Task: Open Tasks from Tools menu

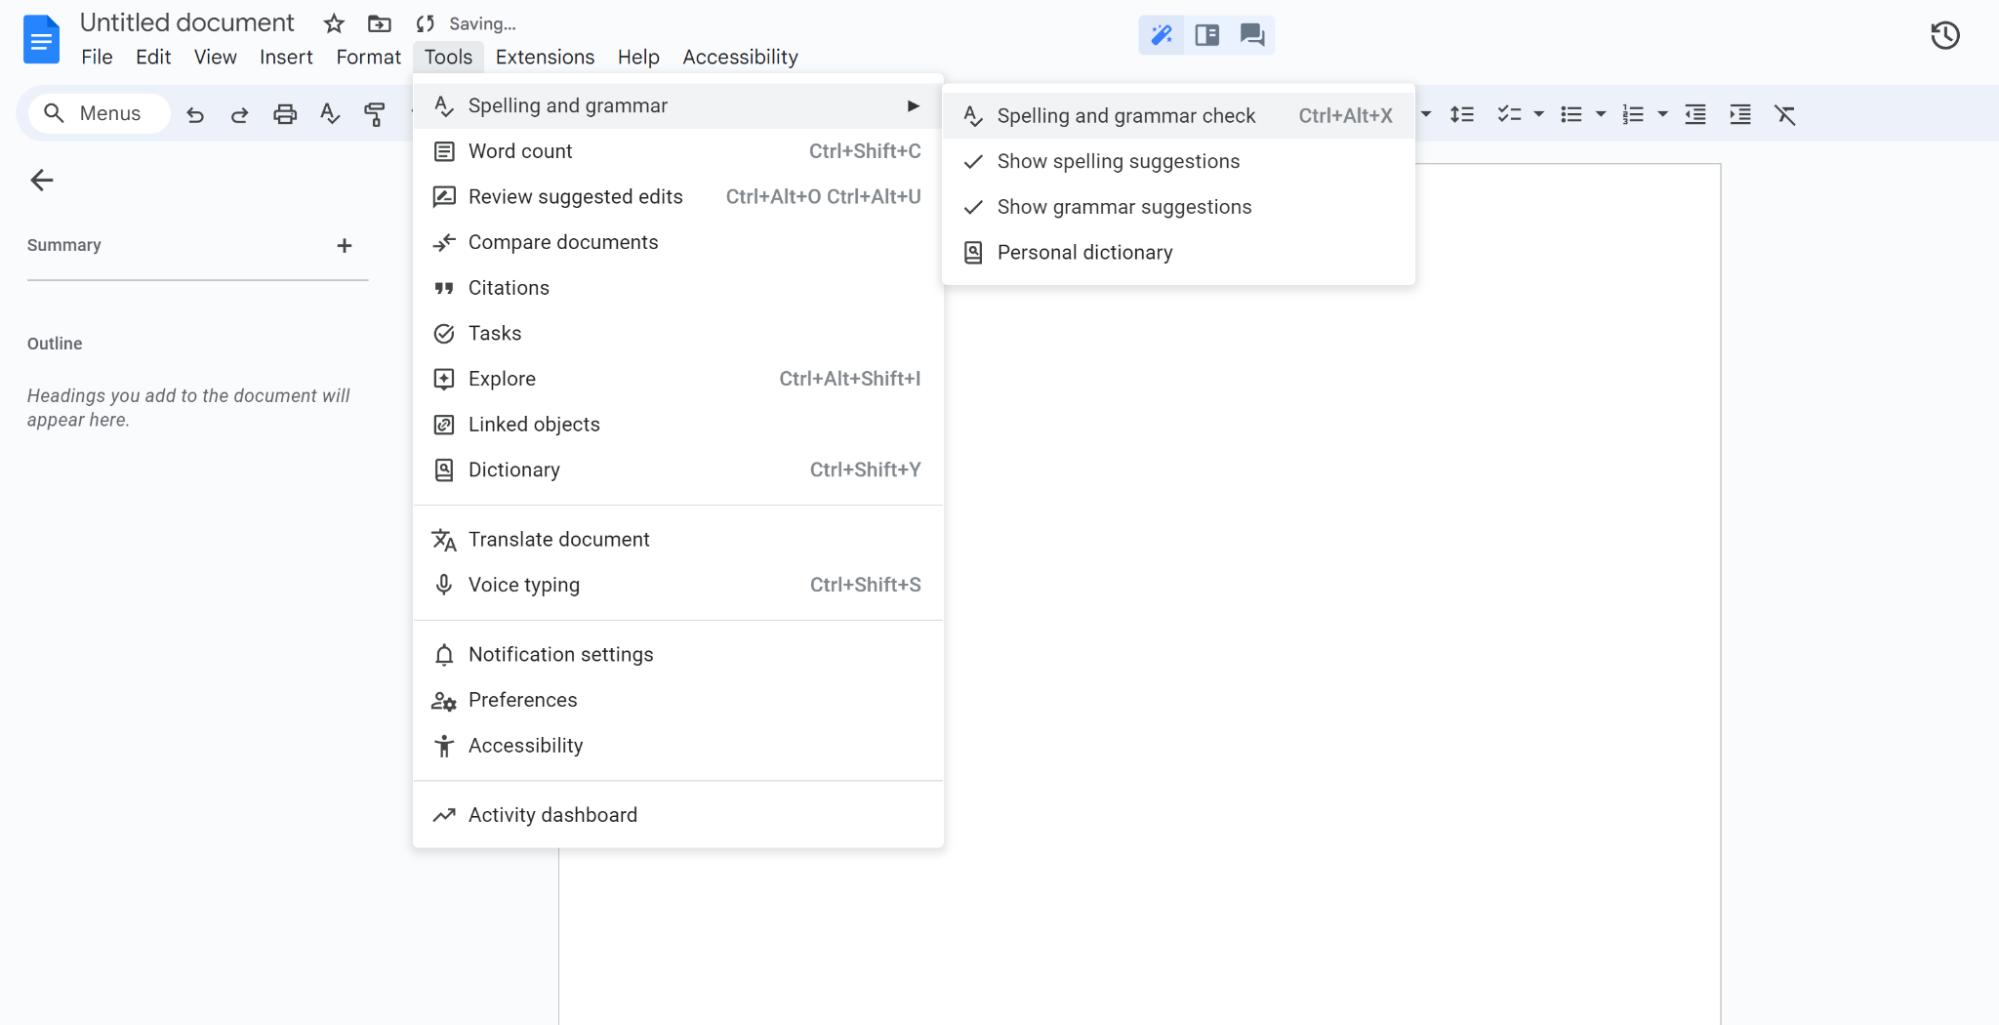Action: 678,333
